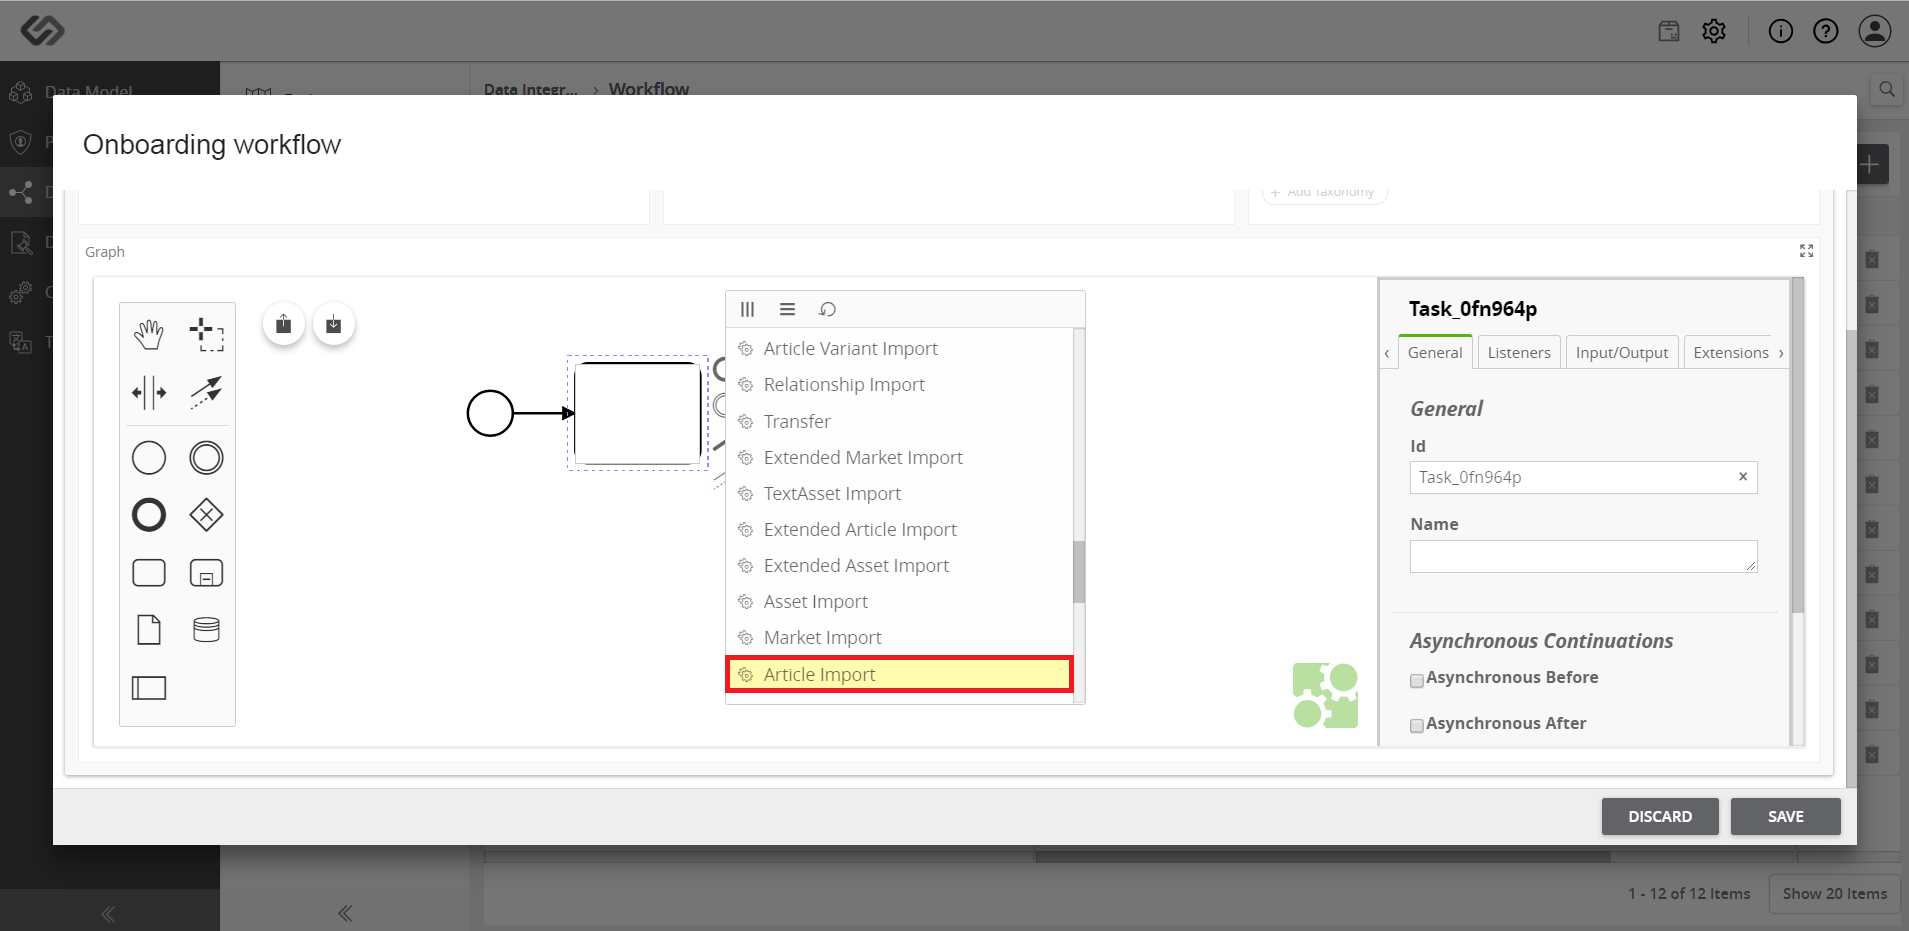The image size is (1909, 931).
Task: Choose Article Variant Import from list
Action: [x=900, y=348]
